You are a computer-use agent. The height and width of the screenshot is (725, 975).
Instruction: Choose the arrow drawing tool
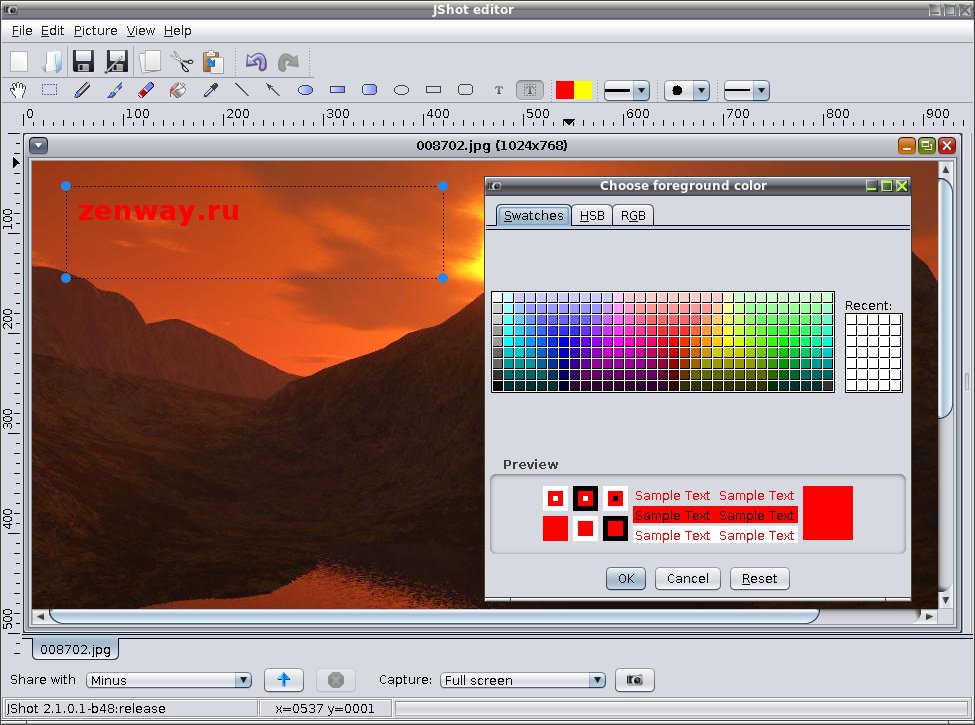pyautogui.click(x=273, y=90)
